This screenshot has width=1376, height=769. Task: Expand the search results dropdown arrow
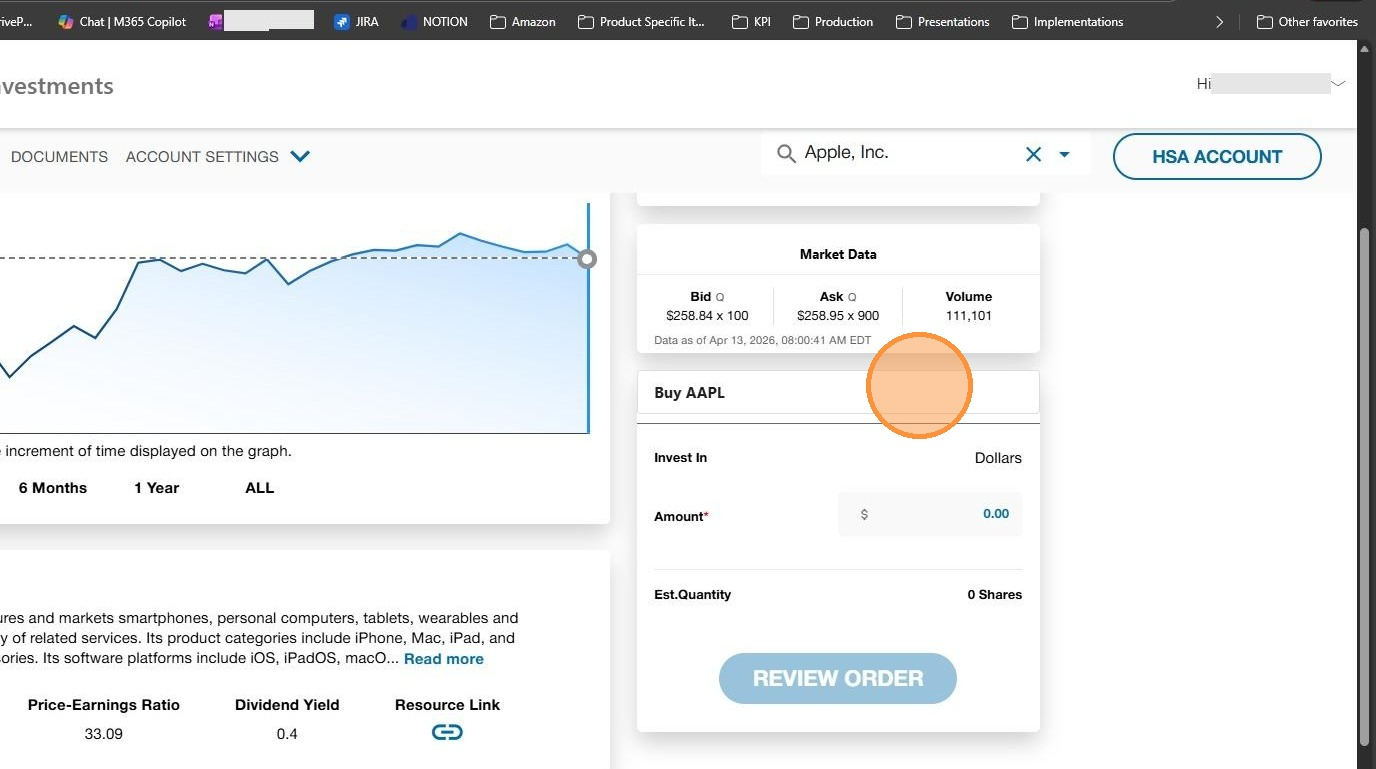[x=1064, y=154]
